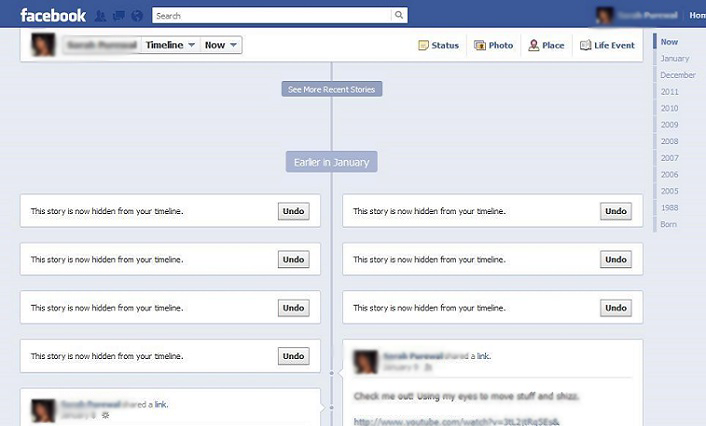Jump to 2008 in timeline sidebar
The image size is (706, 426).
670,141
